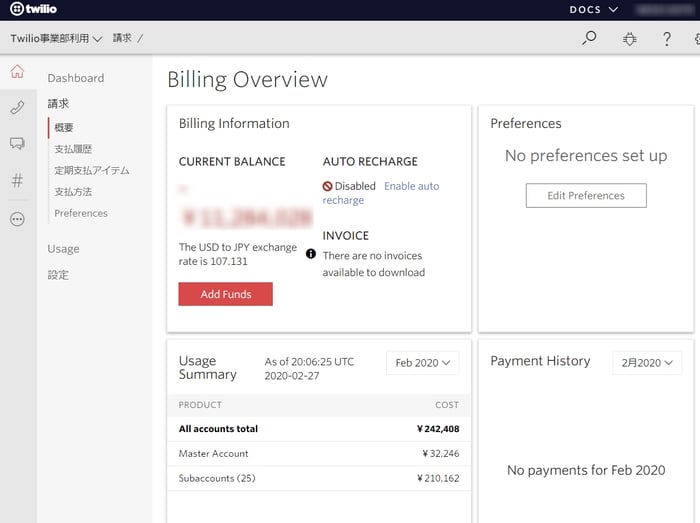Image resolution: width=700 pixels, height=523 pixels.
Task: Open 支払履歴 submenu item
Action: coord(73,149)
